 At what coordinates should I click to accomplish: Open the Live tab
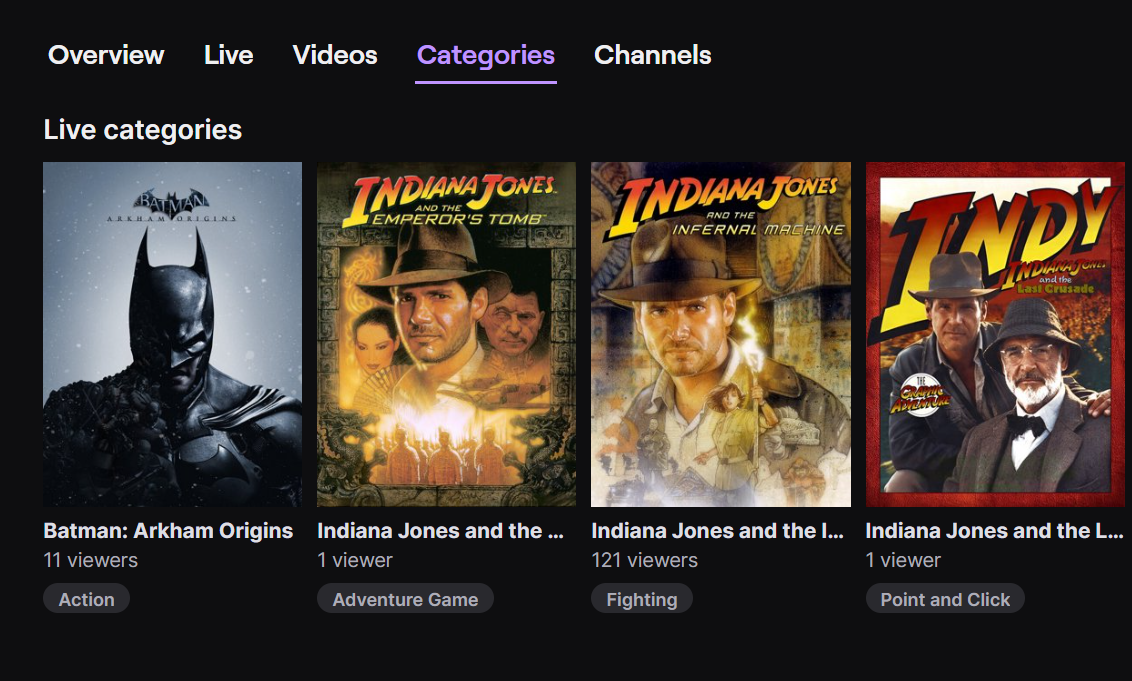point(228,55)
